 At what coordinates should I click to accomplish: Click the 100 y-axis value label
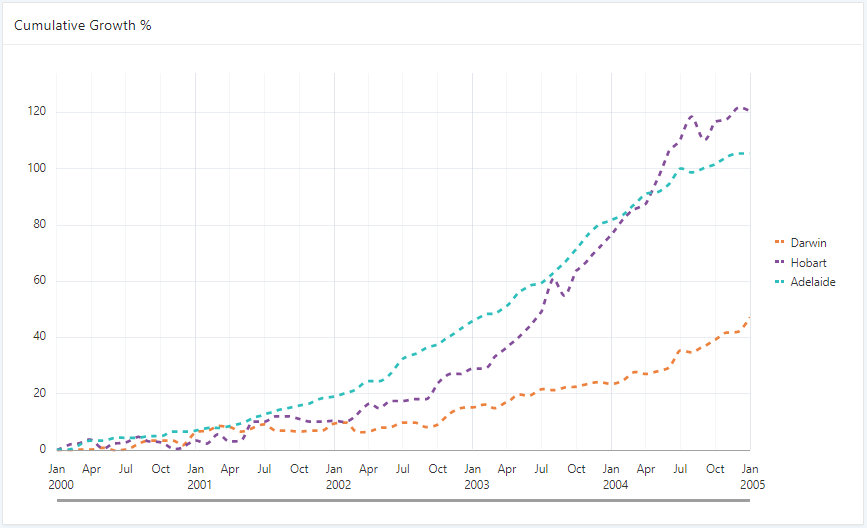pyautogui.click(x=36, y=168)
